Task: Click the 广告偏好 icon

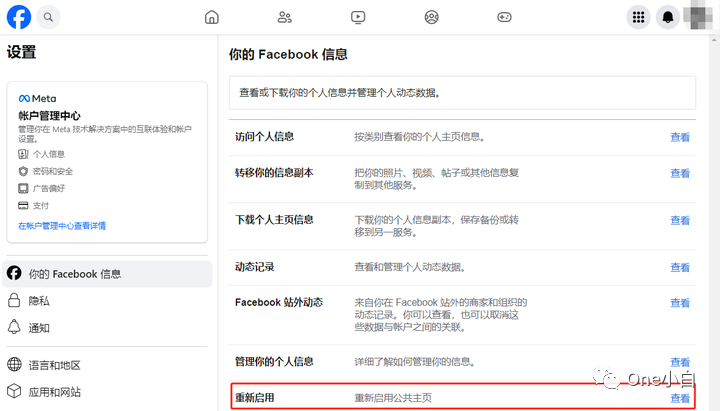Action: 23,188
